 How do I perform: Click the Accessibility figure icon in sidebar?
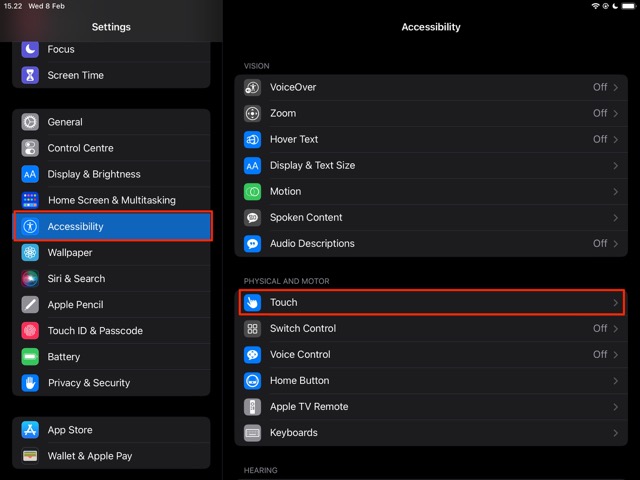(x=30, y=227)
